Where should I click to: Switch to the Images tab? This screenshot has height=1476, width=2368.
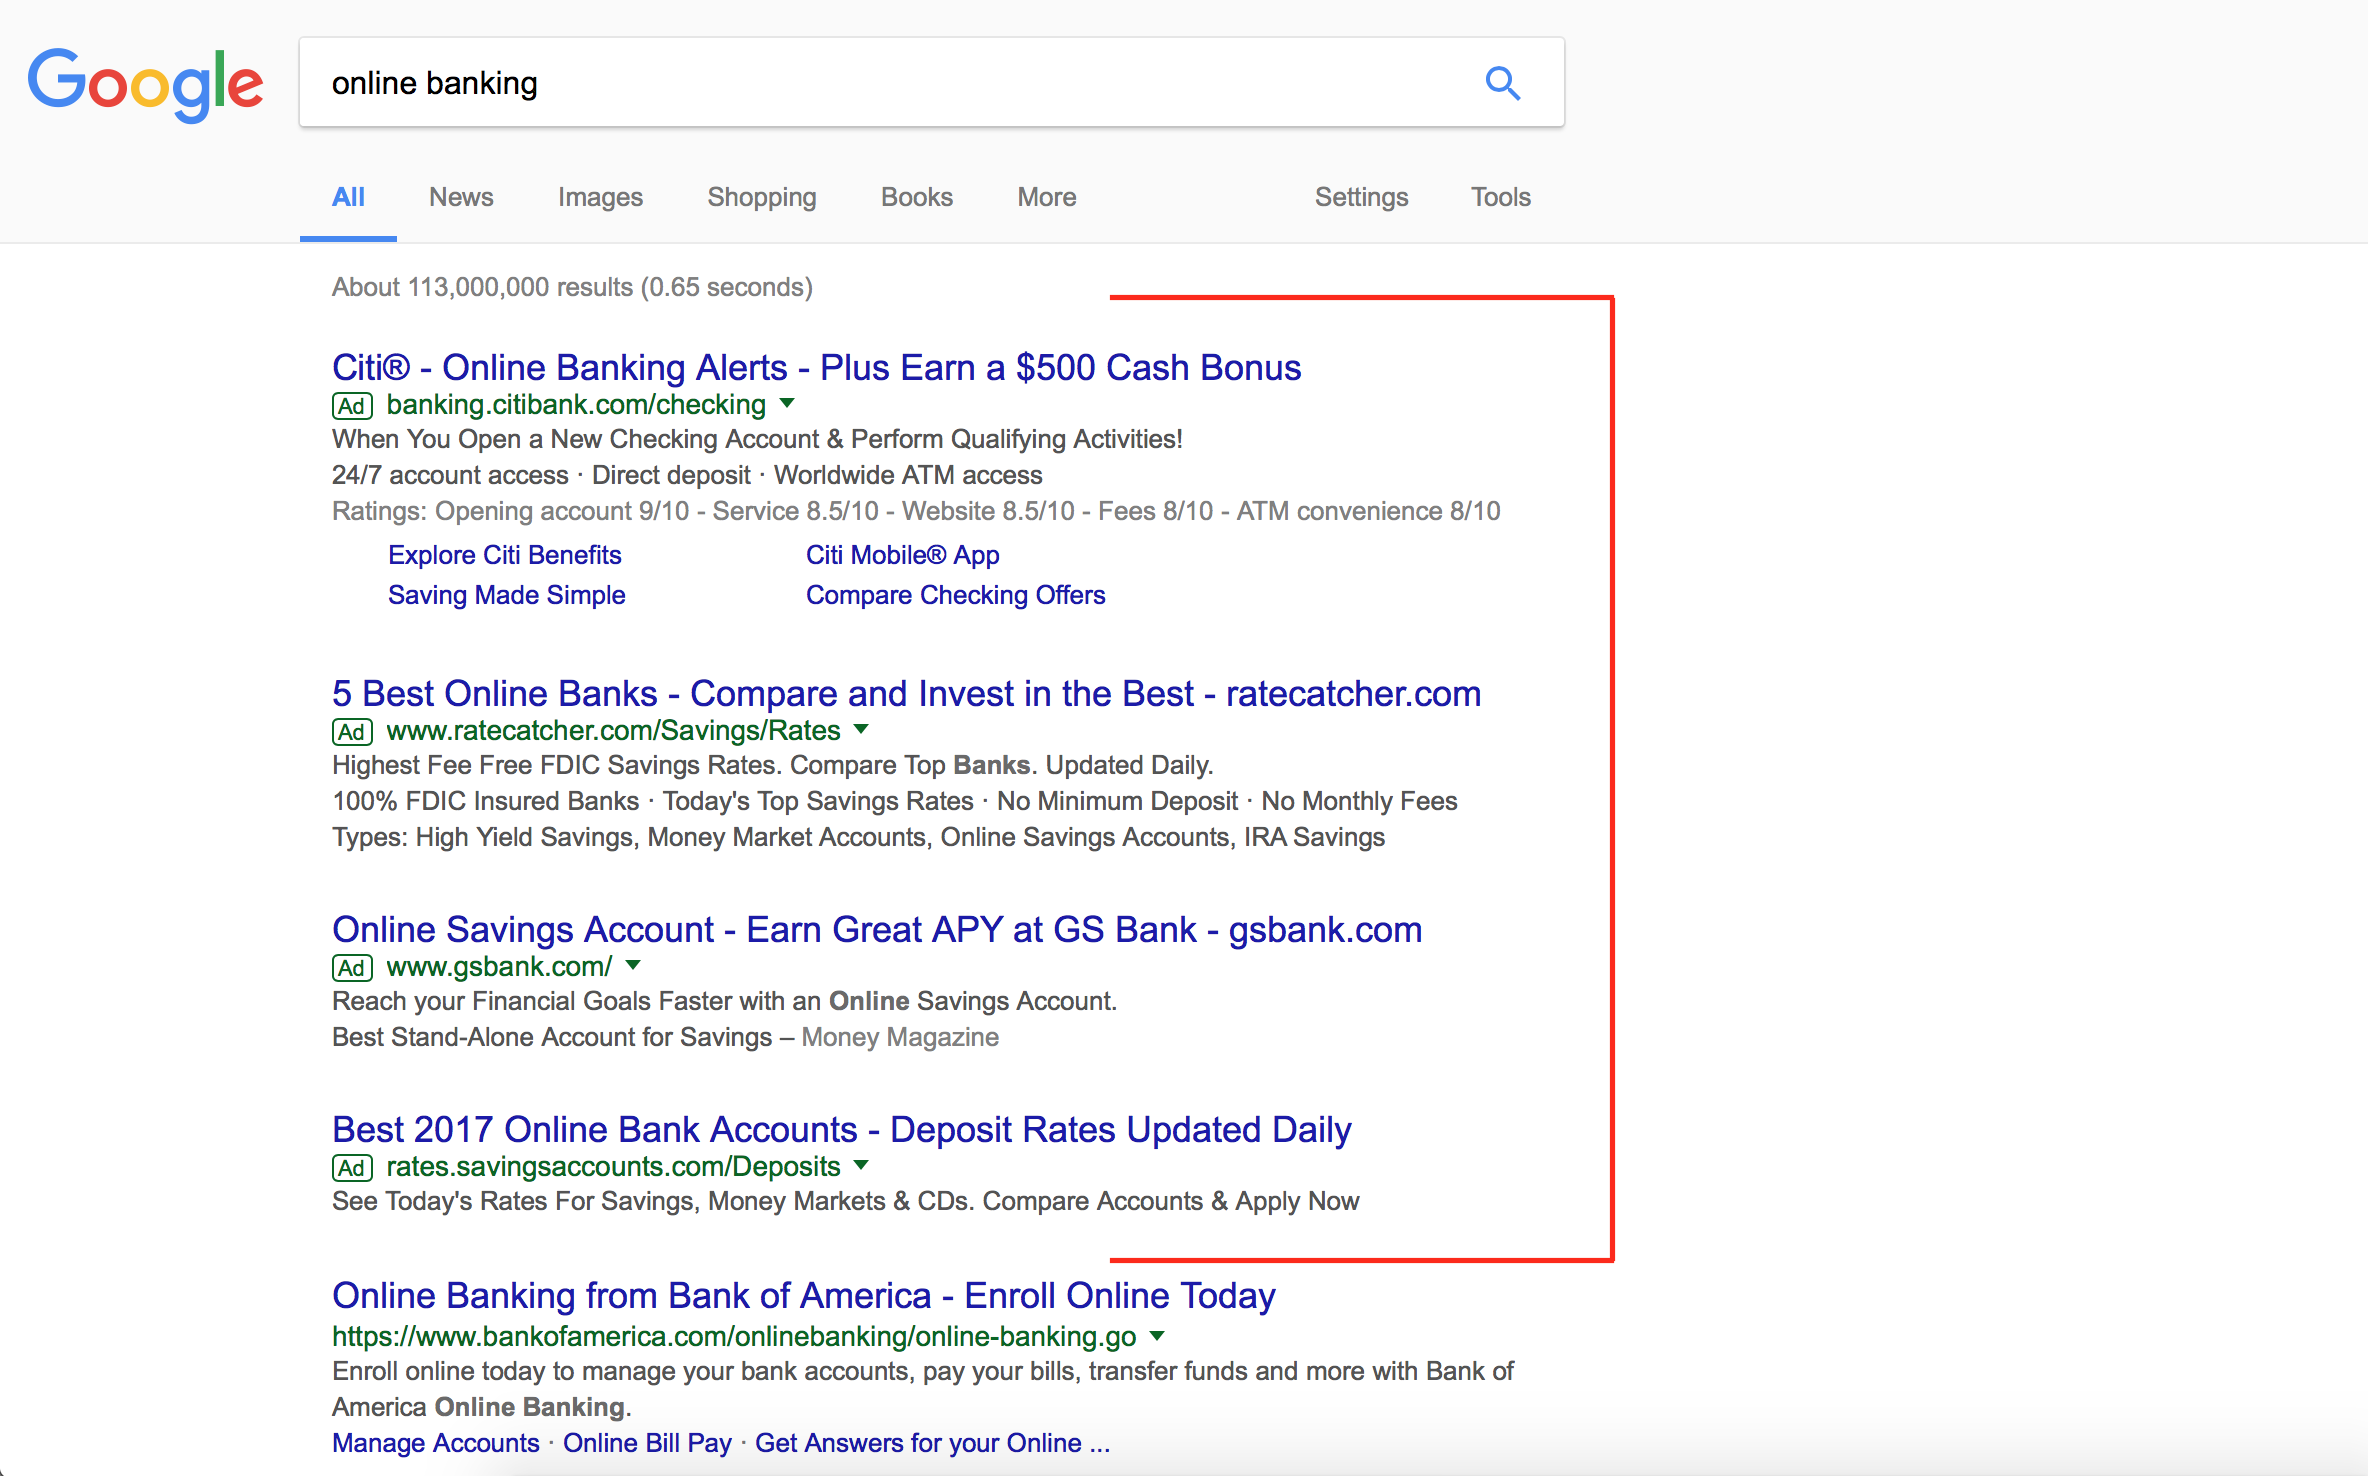(x=600, y=197)
